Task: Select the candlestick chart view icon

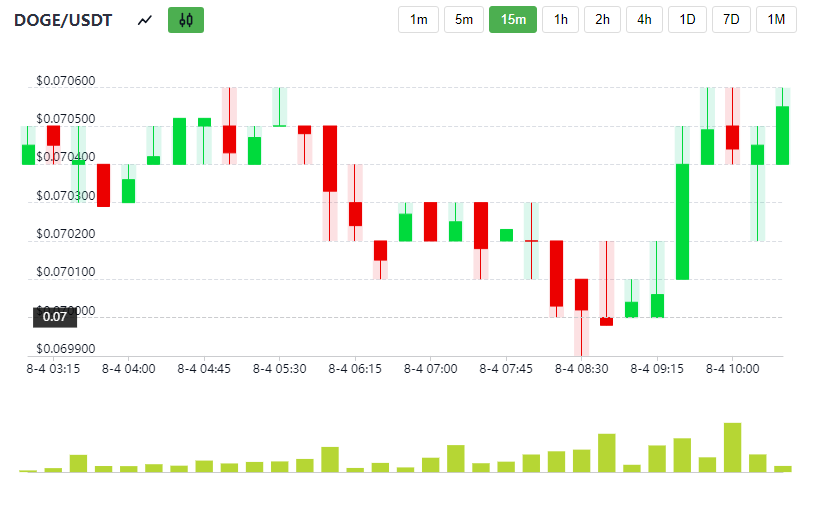Action: click(186, 20)
